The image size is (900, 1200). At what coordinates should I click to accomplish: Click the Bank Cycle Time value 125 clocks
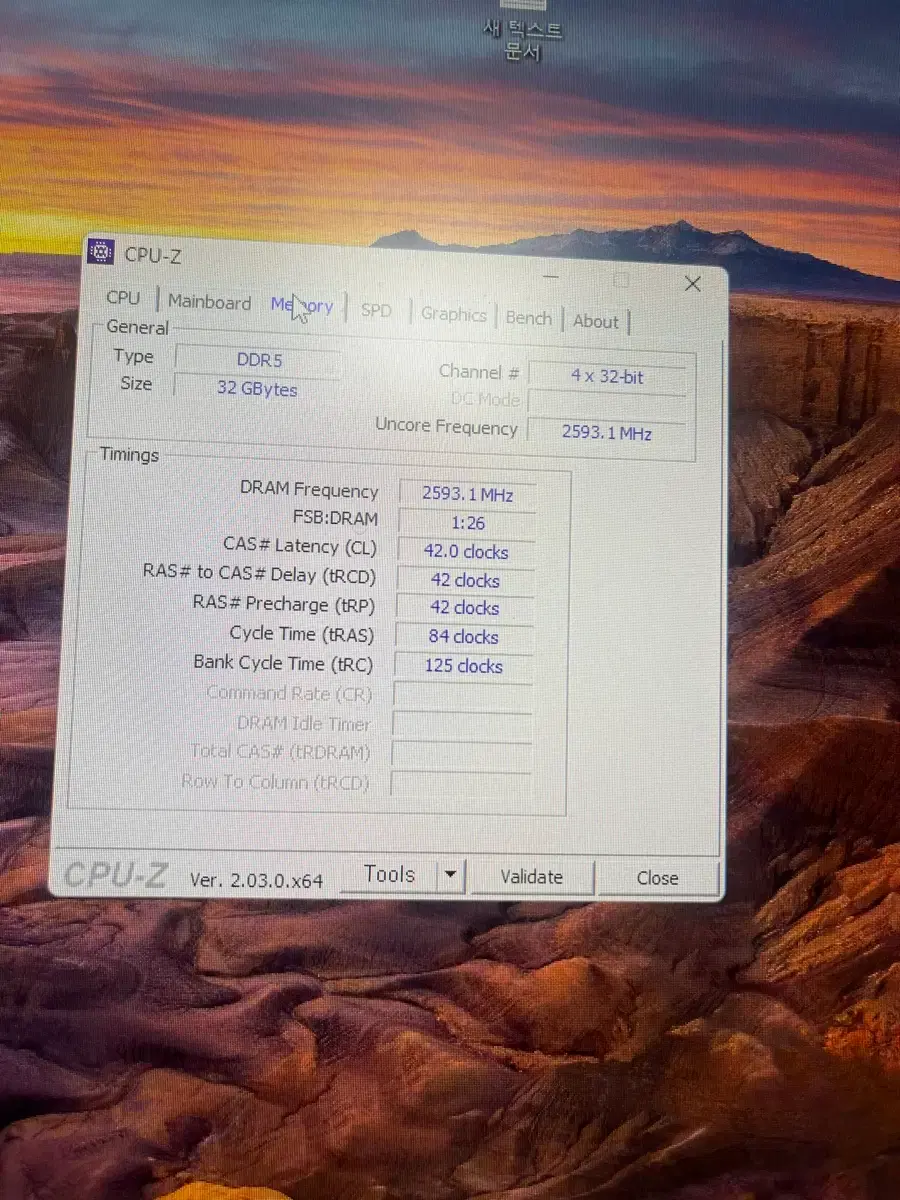(x=463, y=666)
